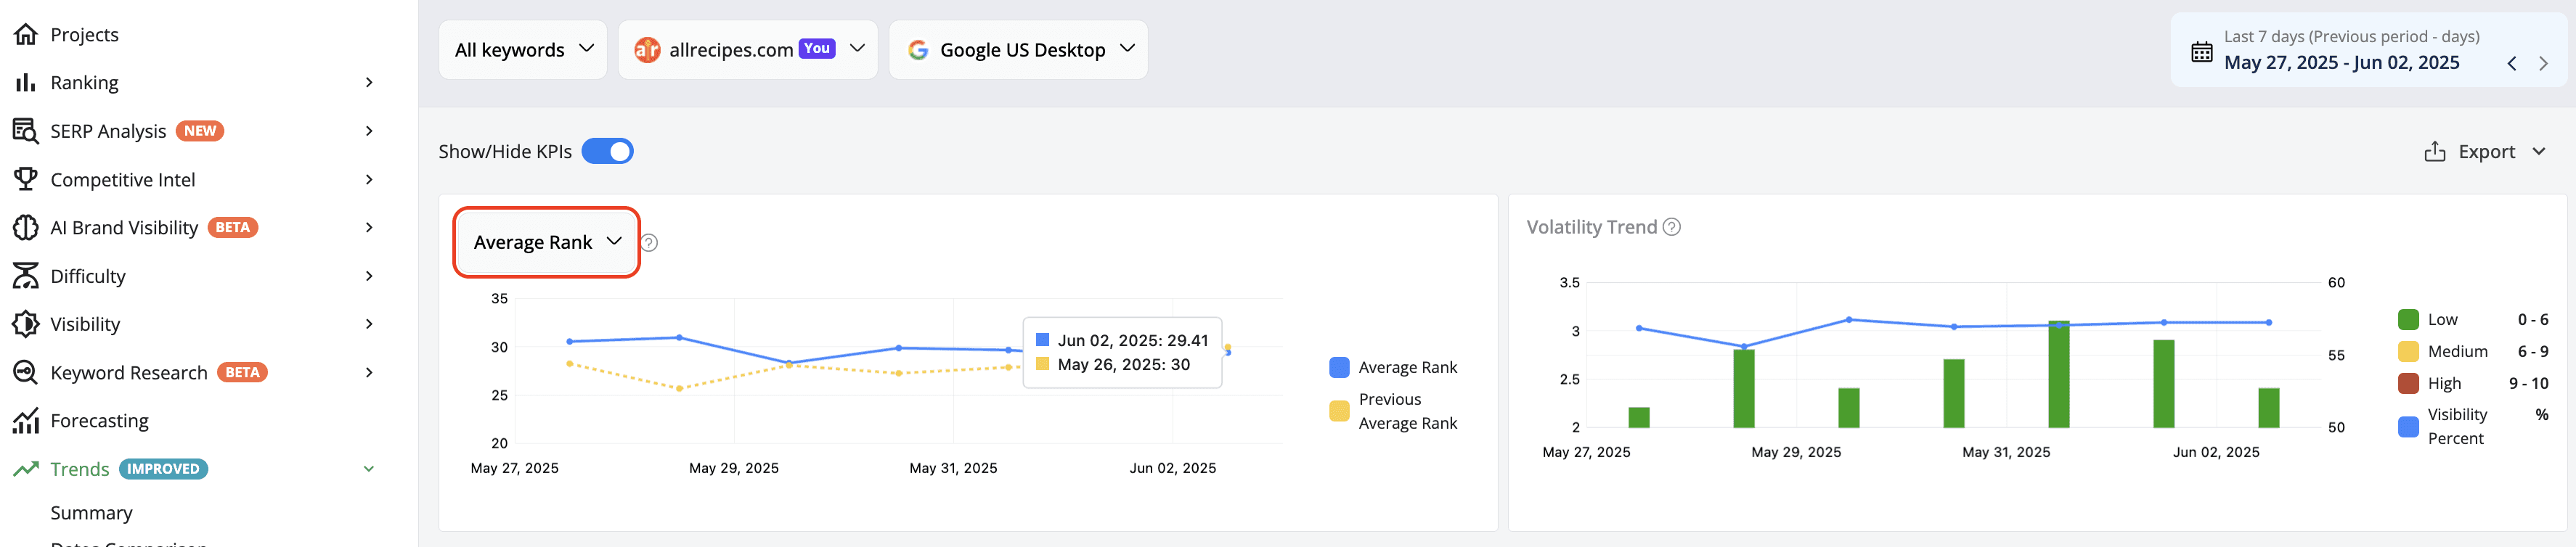Click first Average Rank data point
This screenshot has height=547, width=2576.
[x=570, y=342]
